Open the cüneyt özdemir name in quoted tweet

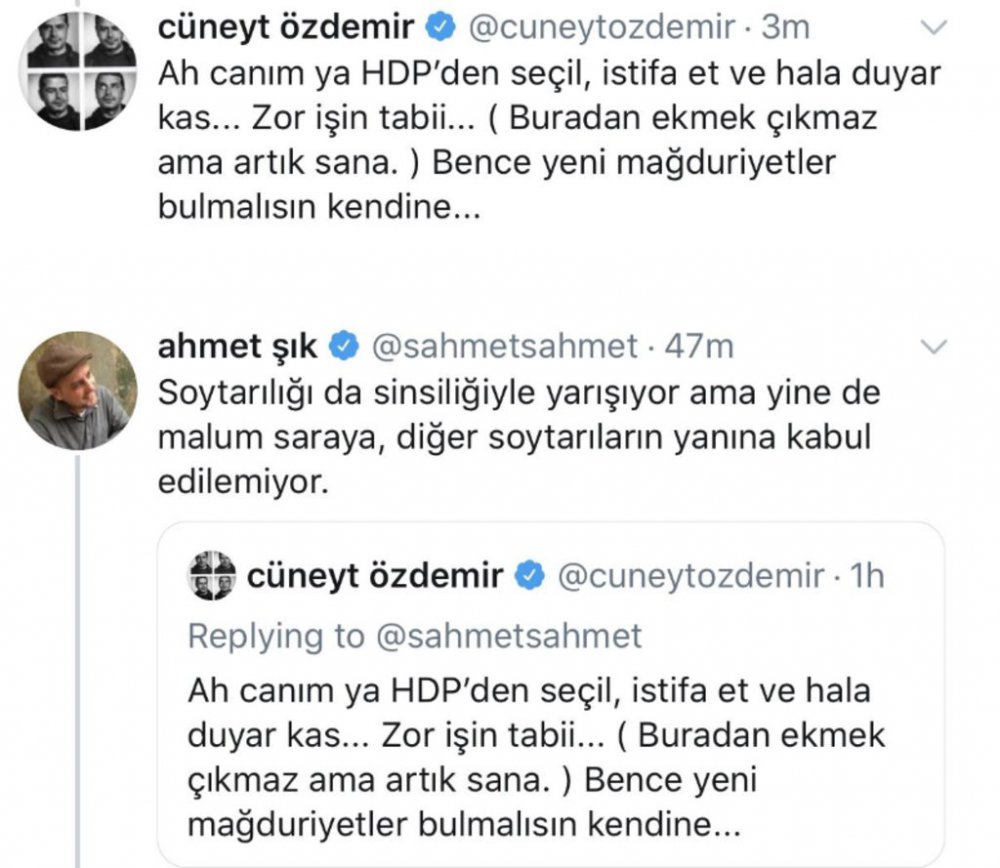point(375,576)
